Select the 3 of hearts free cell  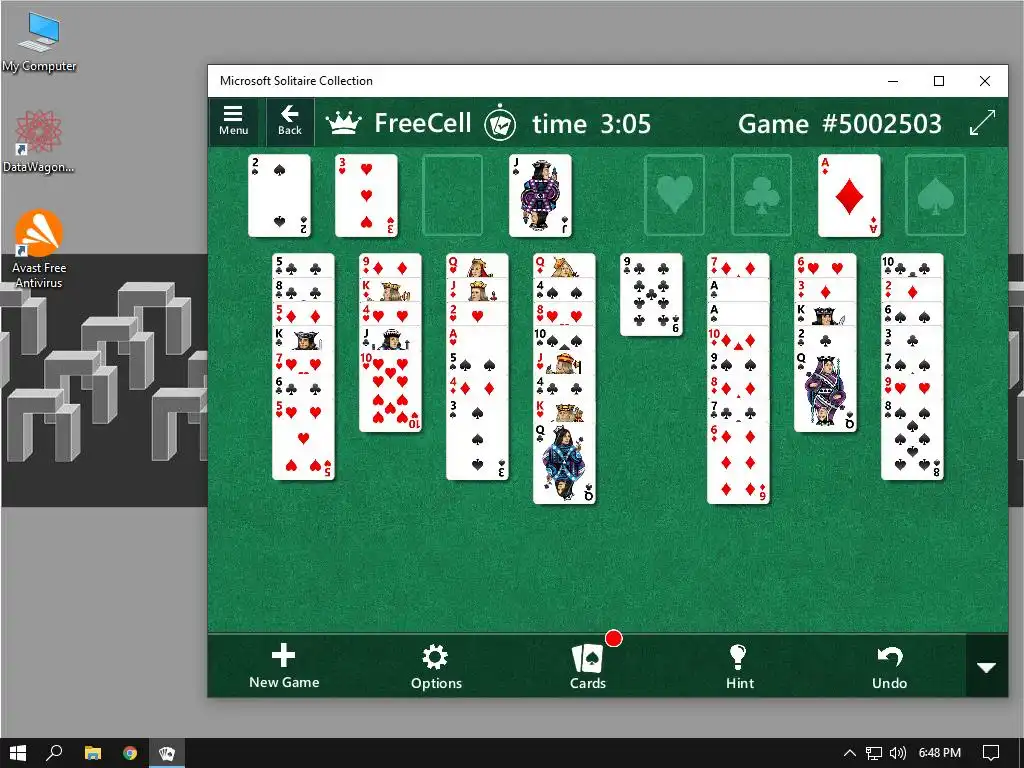pos(366,195)
